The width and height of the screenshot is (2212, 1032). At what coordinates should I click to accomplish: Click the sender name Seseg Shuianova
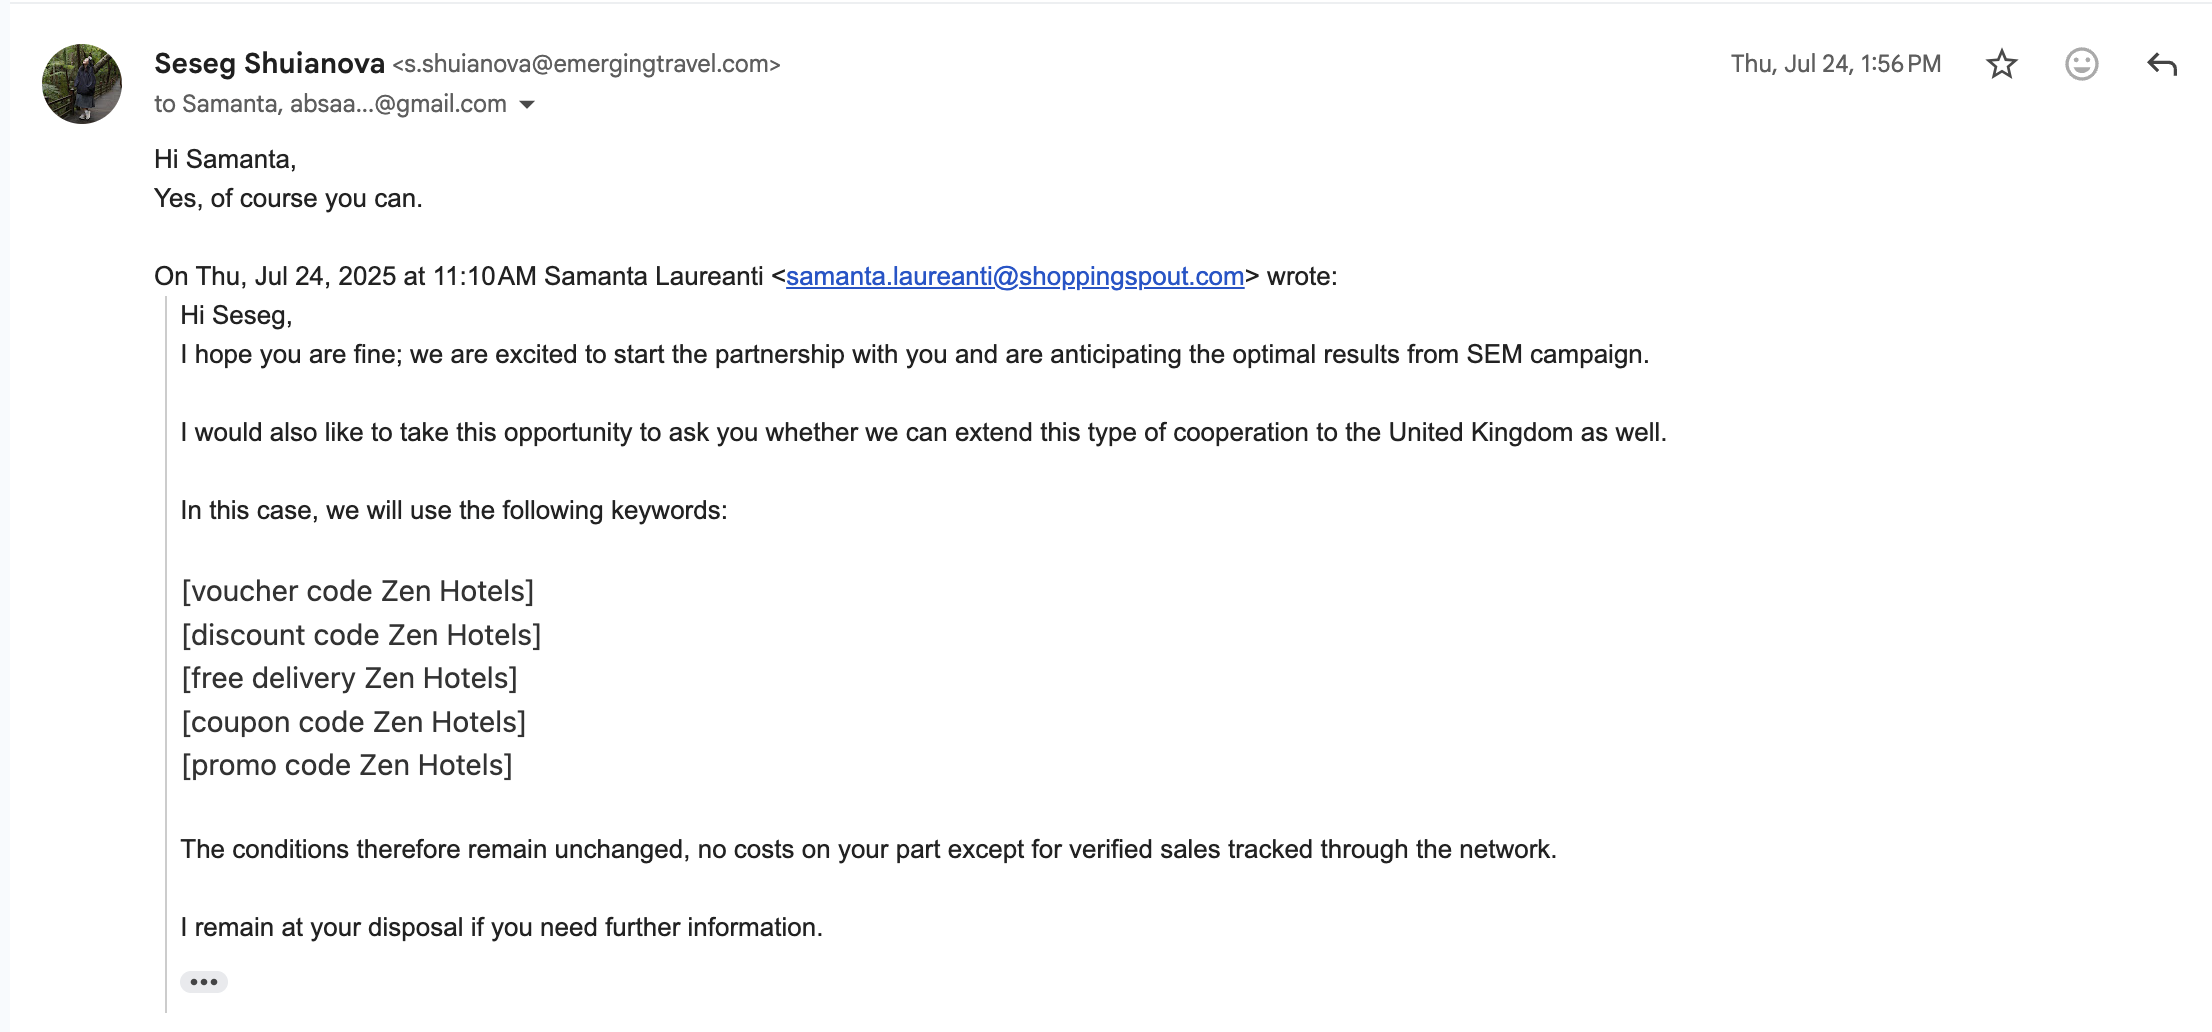click(269, 64)
